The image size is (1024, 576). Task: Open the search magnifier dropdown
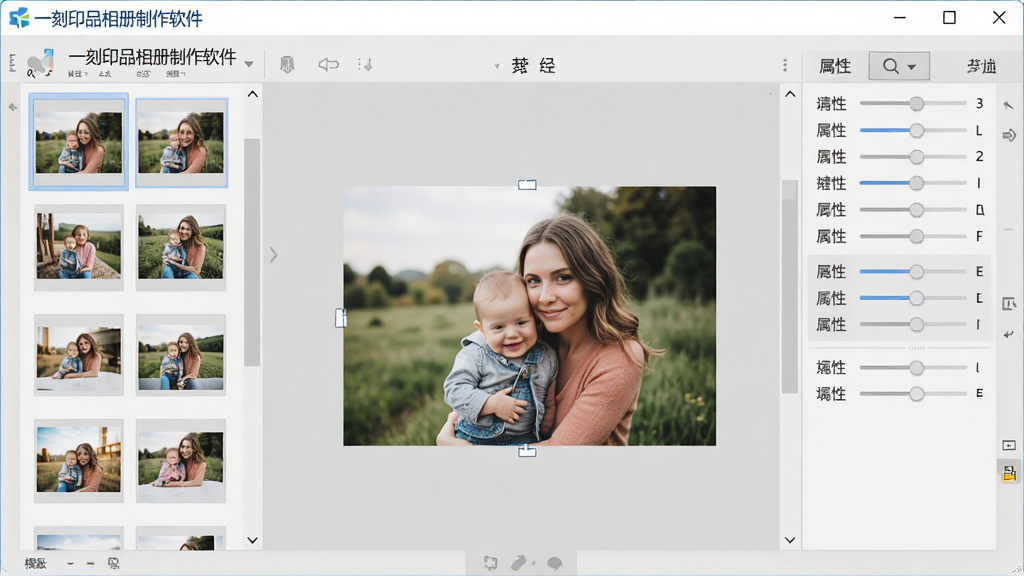(x=899, y=66)
